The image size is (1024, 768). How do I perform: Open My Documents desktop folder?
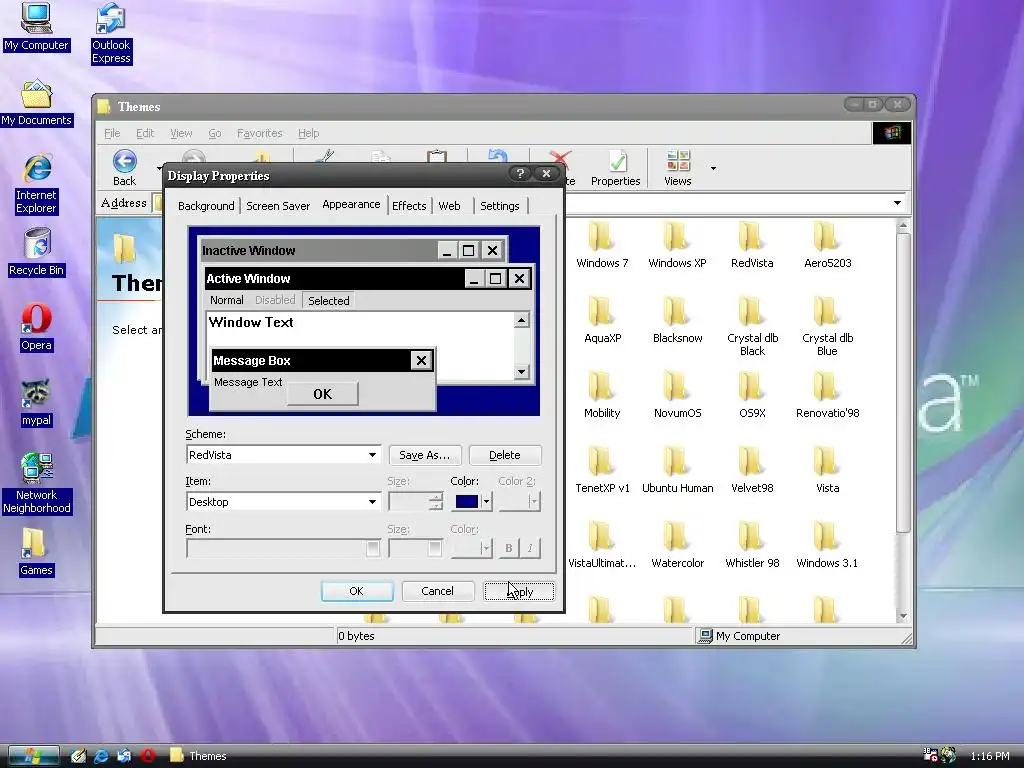coord(37,103)
